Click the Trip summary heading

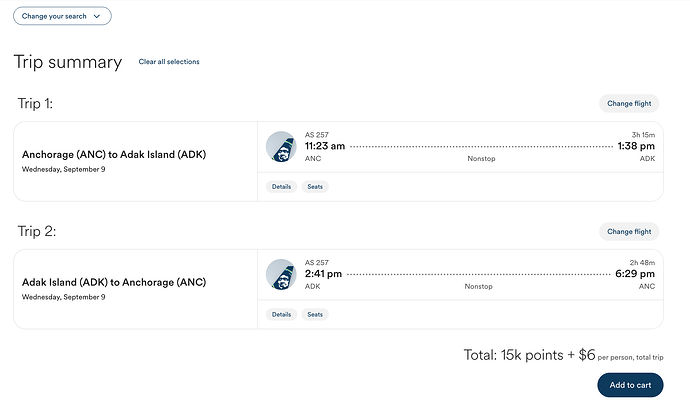(68, 62)
